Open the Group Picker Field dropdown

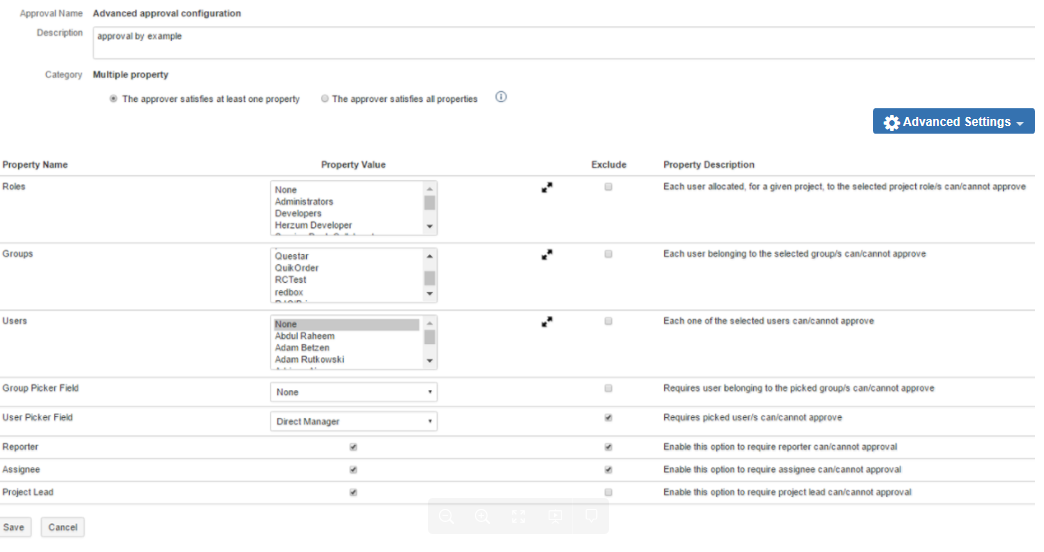[353, 392]
